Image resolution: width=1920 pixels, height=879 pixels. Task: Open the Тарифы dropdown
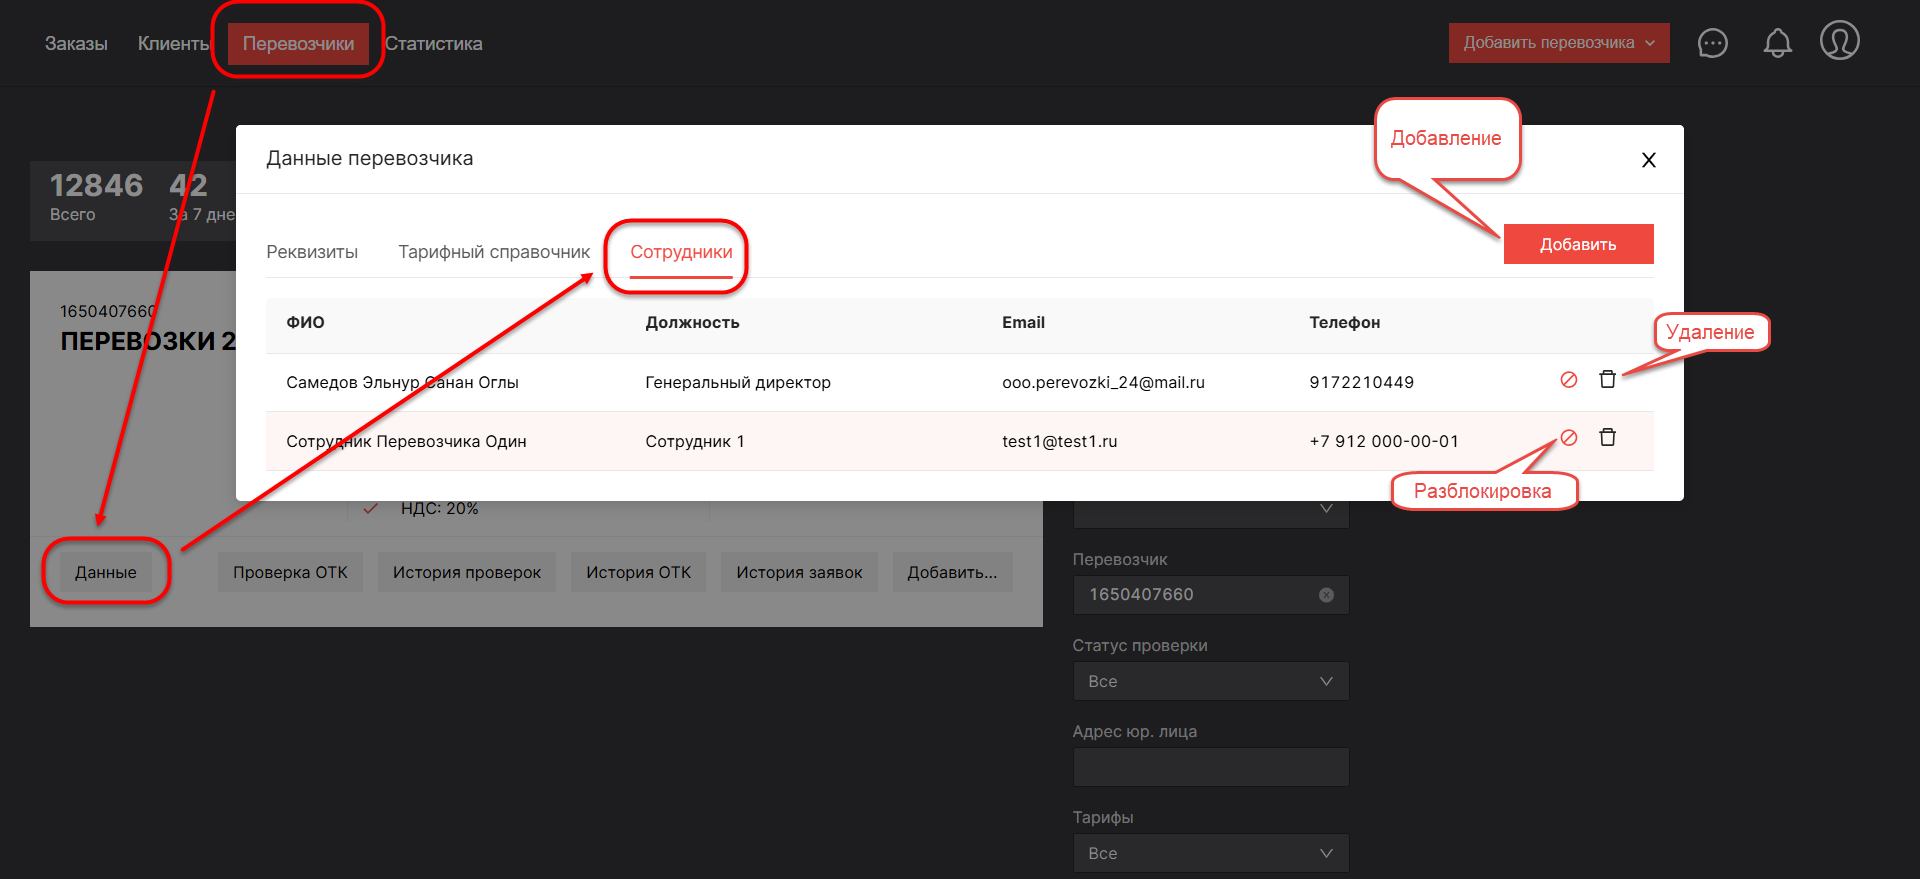coord(1210,853)
